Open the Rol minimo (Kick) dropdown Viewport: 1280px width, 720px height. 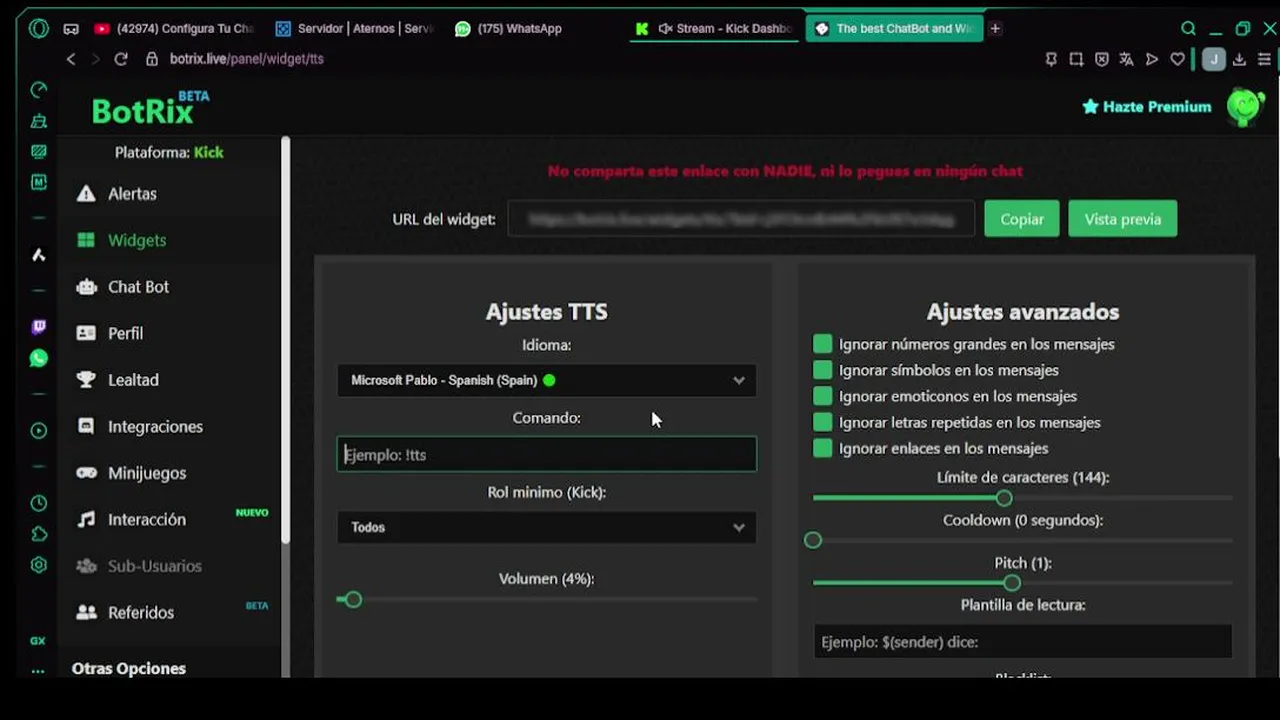click(547, 527)
